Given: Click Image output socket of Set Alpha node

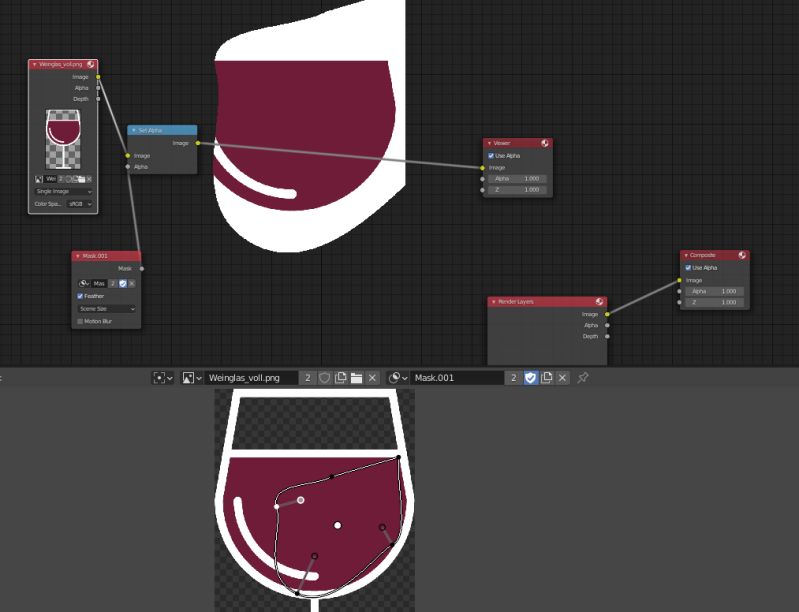Looking at the screenshot, I should click(198, 143).
